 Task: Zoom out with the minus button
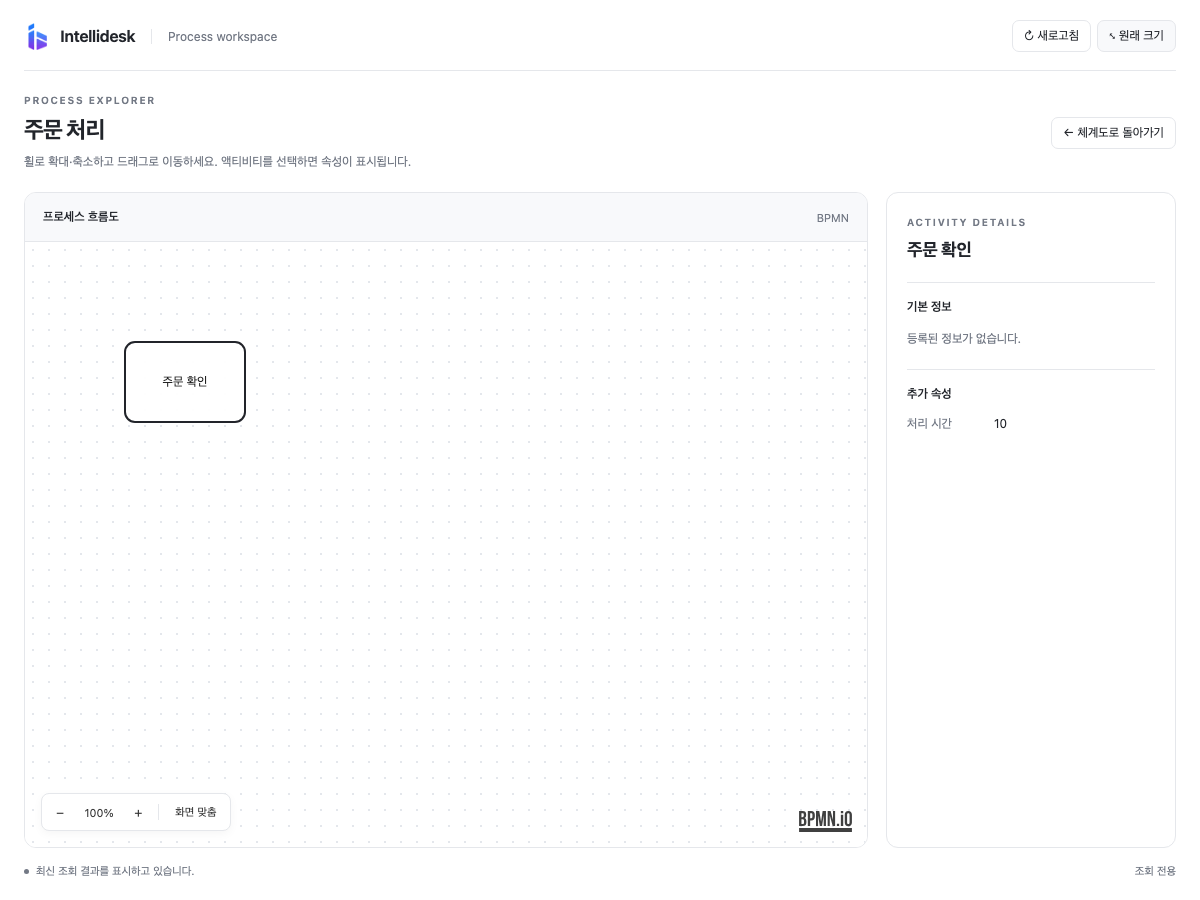(x=60, y=813)
